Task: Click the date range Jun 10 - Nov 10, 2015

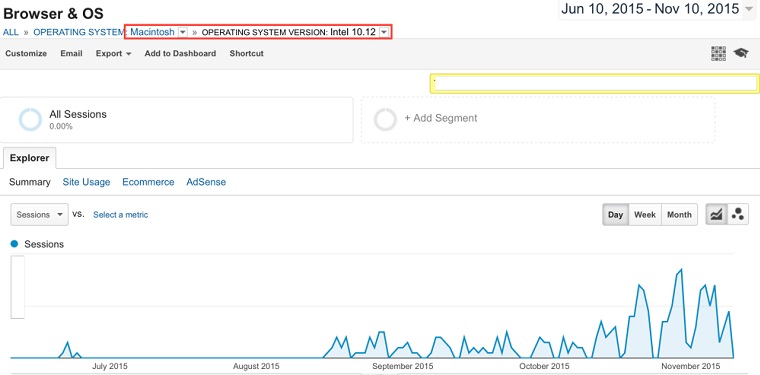Action: point(650,9)
